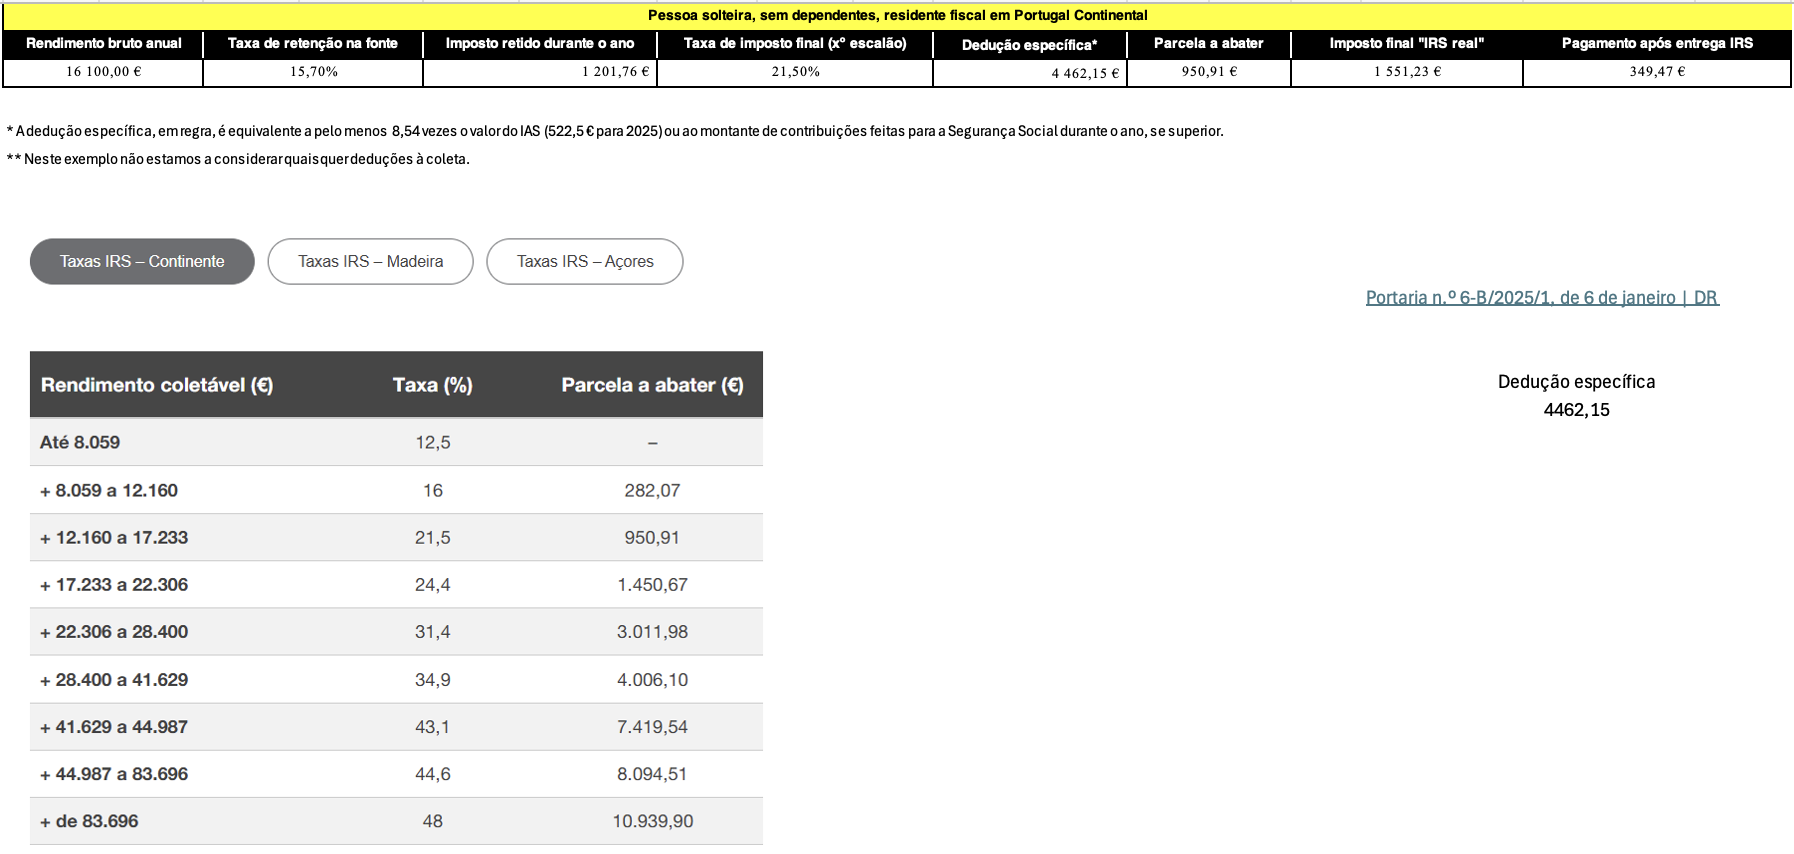Click the 10.939,90 parcela a abater value
1794x854 pixels.
point(652,821)
